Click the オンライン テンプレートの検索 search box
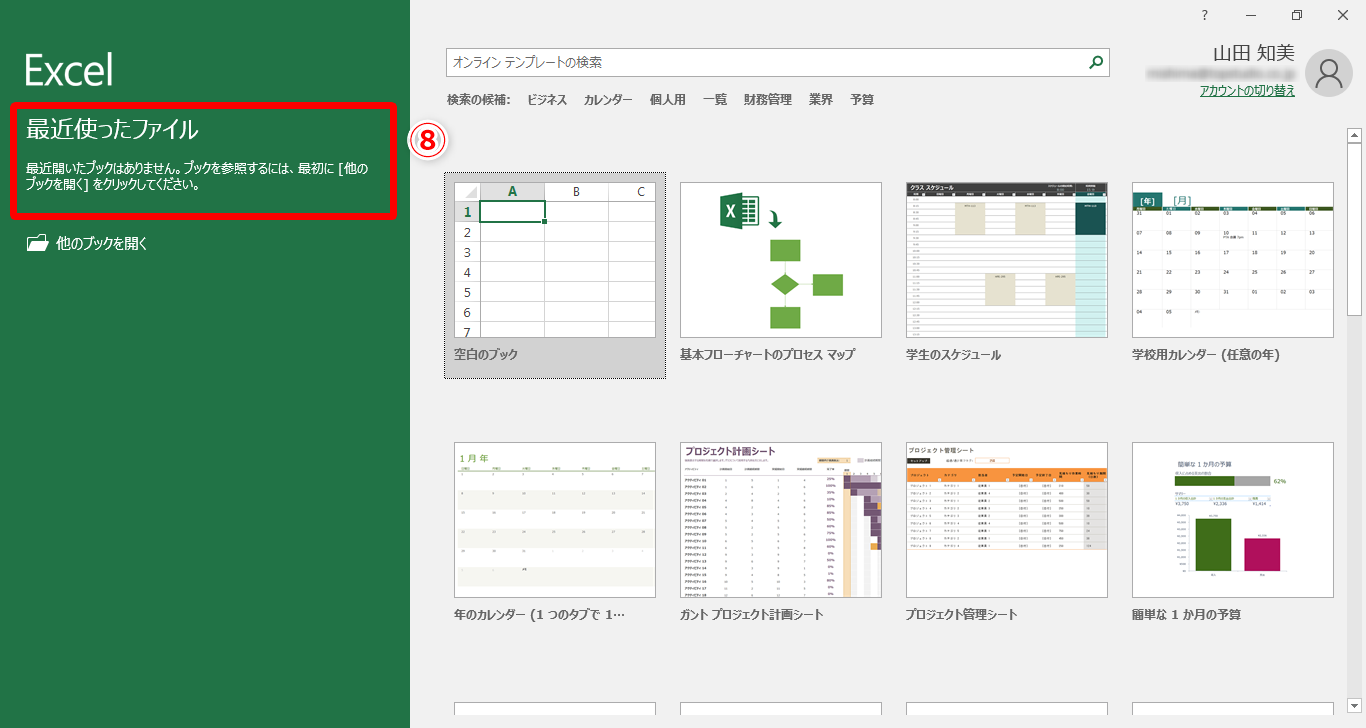This screenshot has width=1366, height=728. (777, 62)
